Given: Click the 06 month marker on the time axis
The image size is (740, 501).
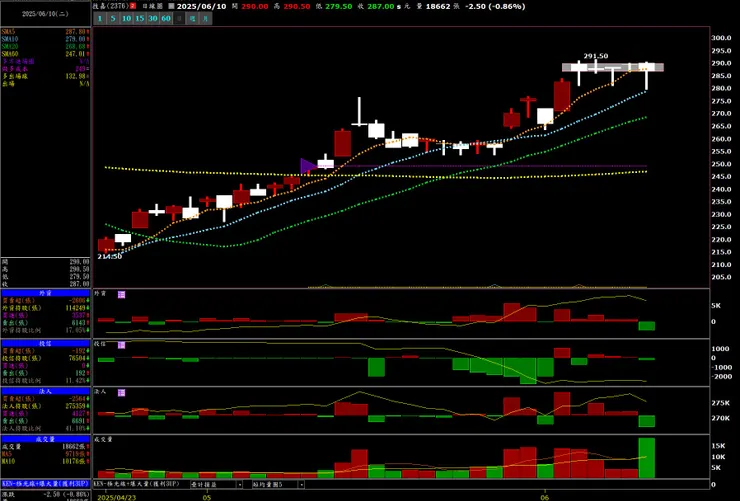Looking at the screenshot, I should (x=545, y=497).
